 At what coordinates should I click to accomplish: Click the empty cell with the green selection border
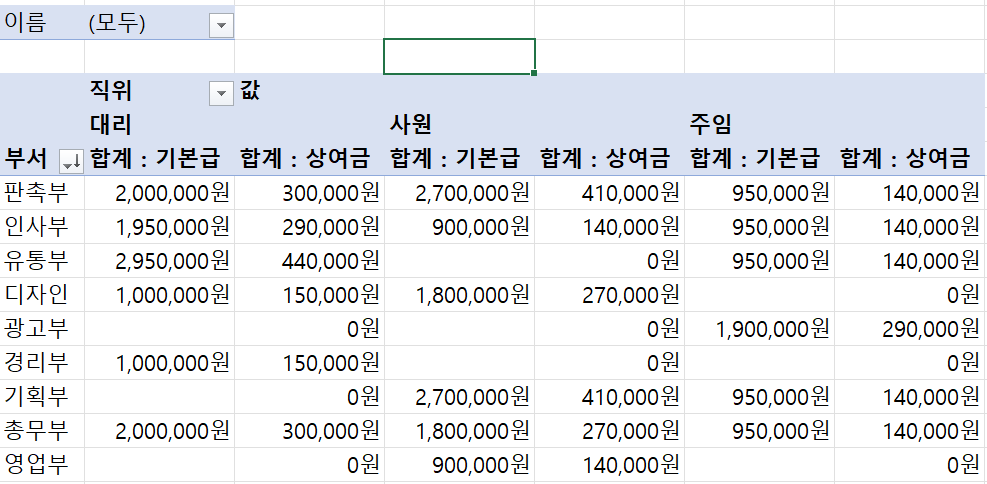tap(459, 57)
